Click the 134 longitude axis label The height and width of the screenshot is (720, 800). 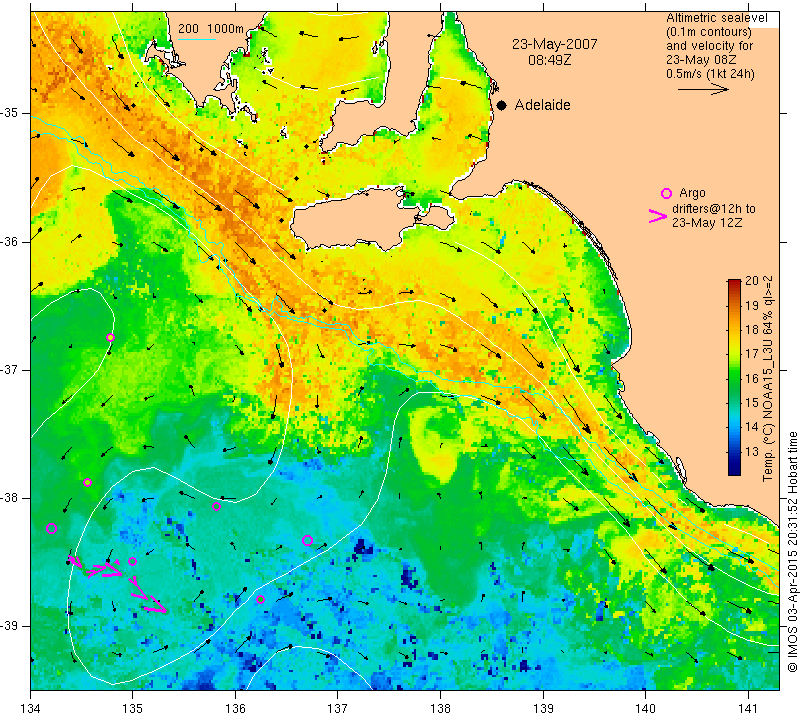point(31,709)
